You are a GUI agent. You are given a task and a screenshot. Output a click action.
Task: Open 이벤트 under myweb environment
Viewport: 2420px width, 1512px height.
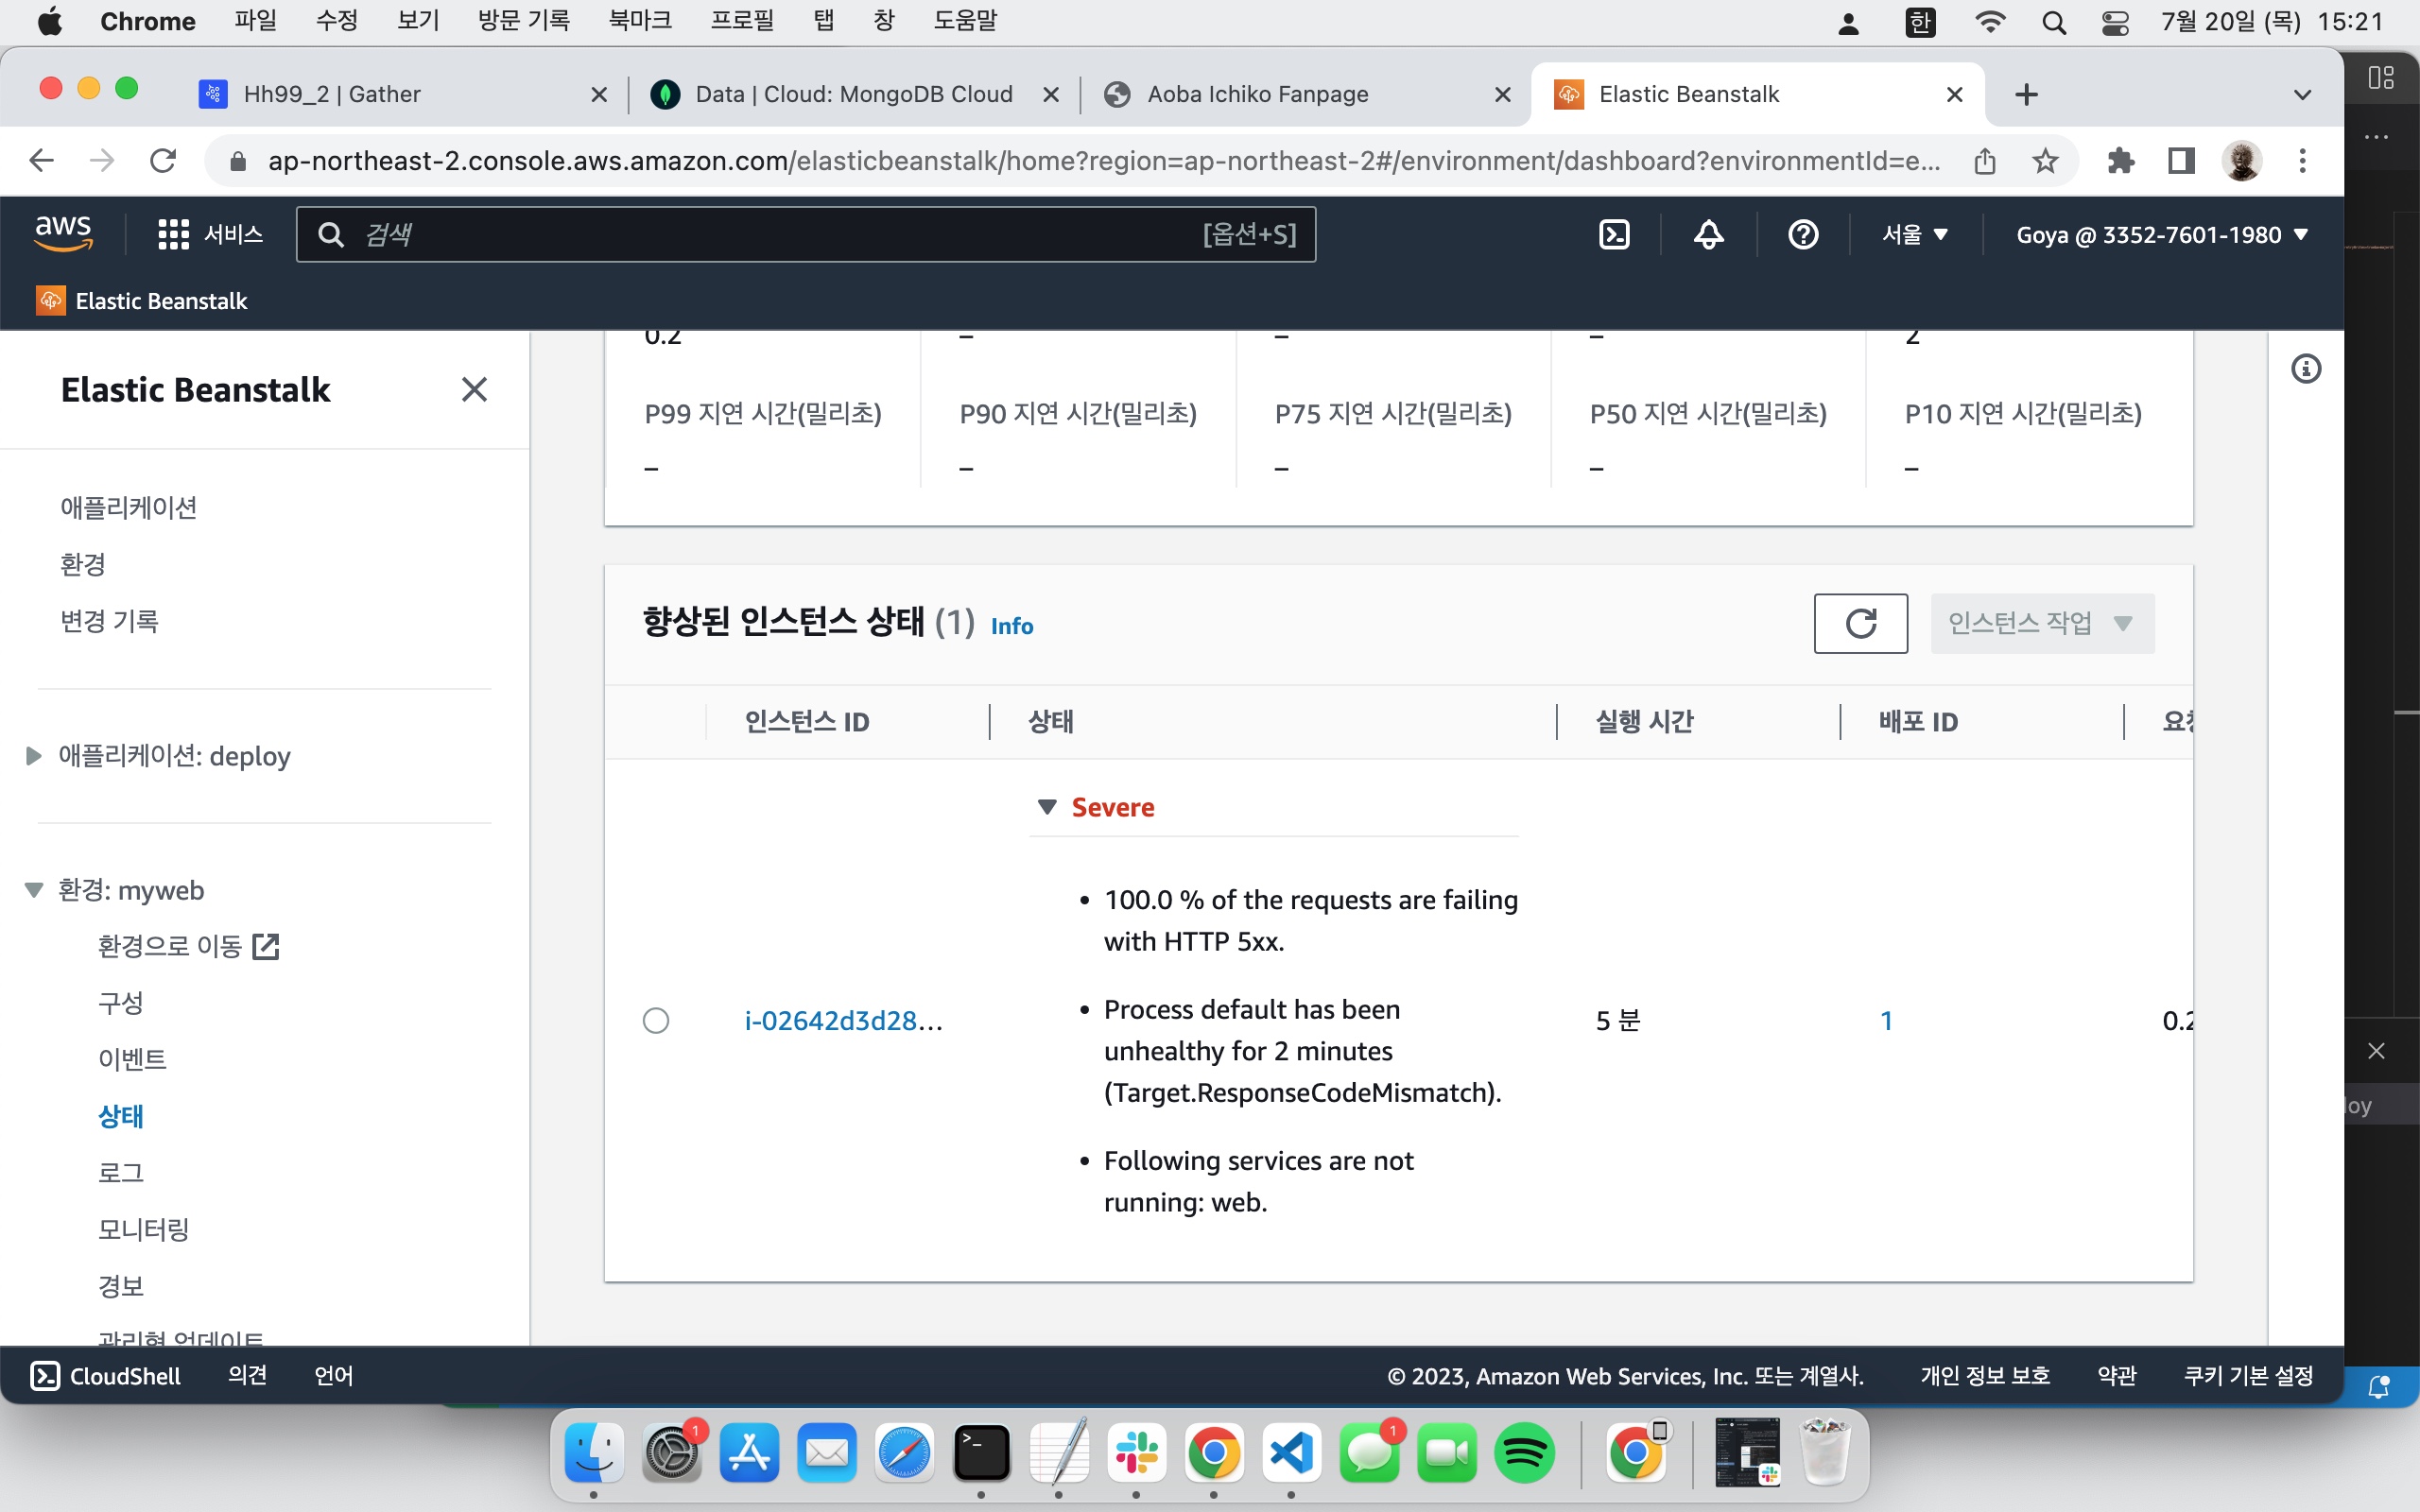[x=131, y=1059]
